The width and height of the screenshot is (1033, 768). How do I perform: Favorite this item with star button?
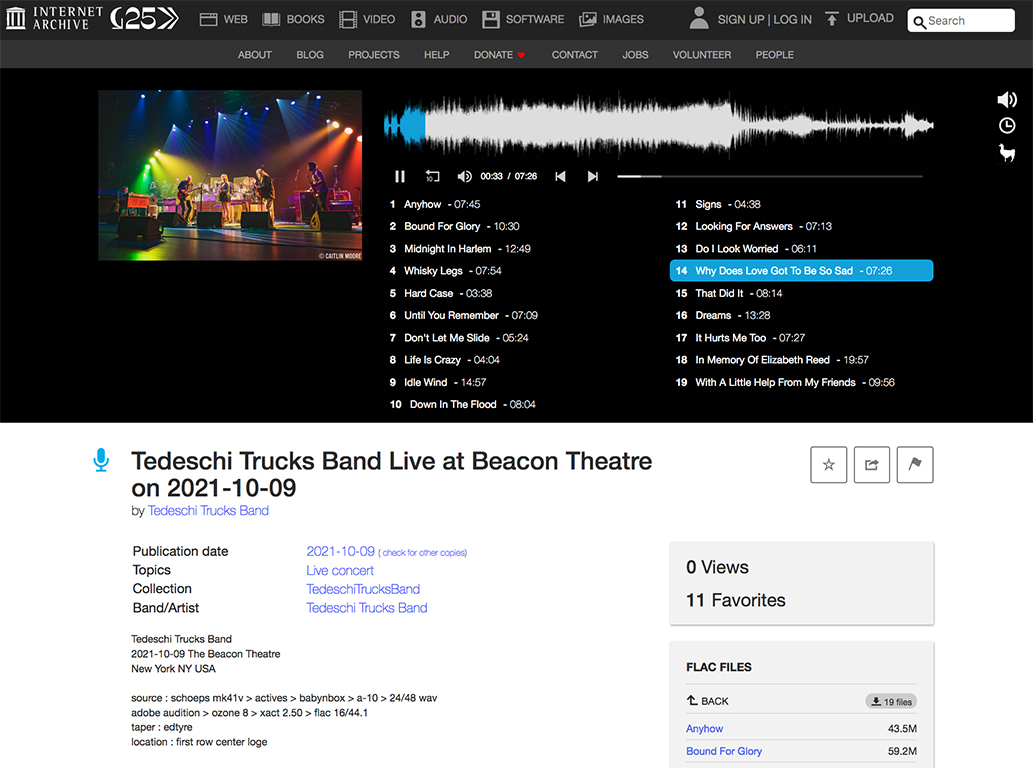[829, 464]
